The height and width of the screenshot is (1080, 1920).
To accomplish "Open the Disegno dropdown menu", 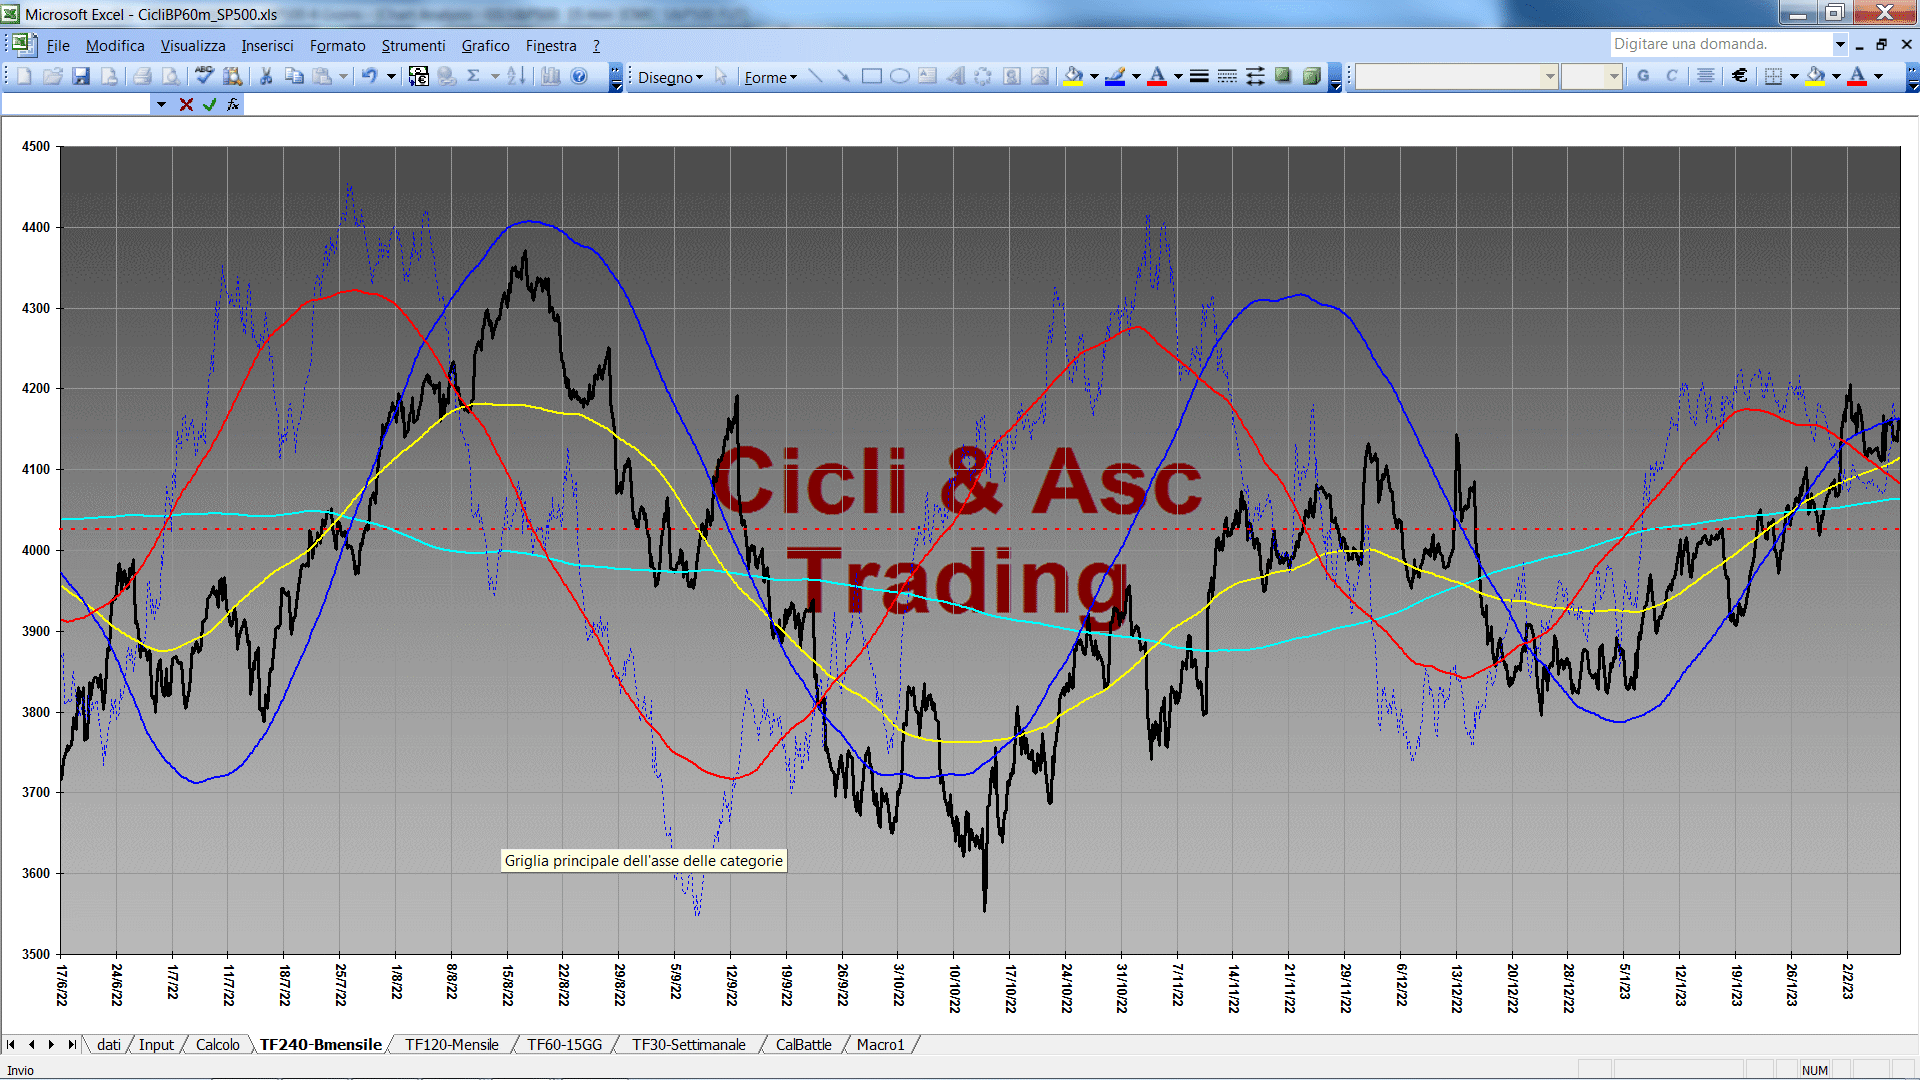I will click(671, 77).
